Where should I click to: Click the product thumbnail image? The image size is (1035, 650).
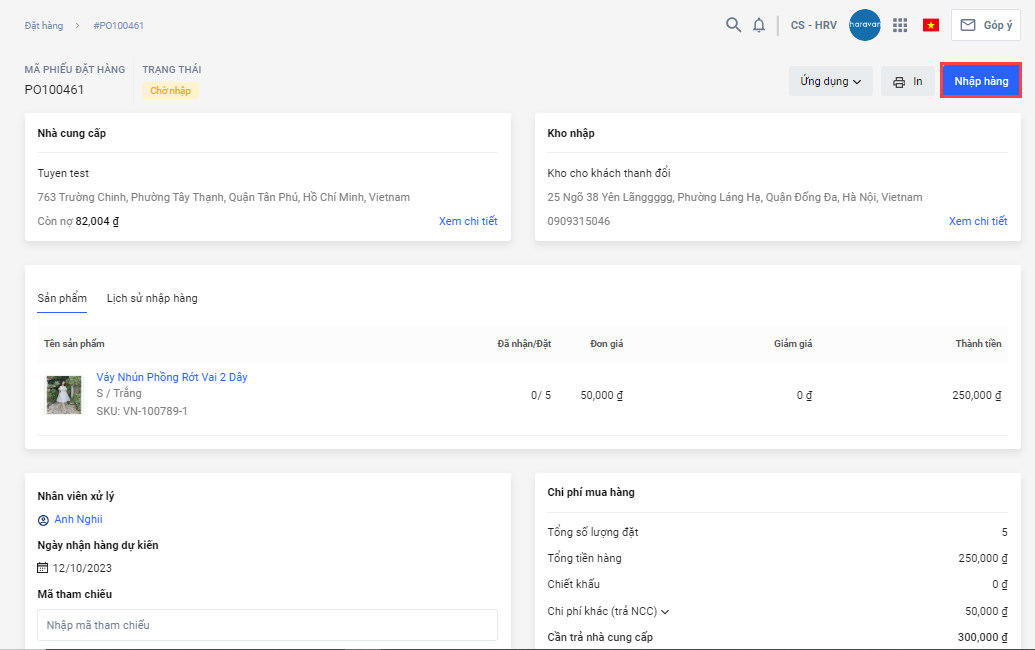tap(64, 395)
